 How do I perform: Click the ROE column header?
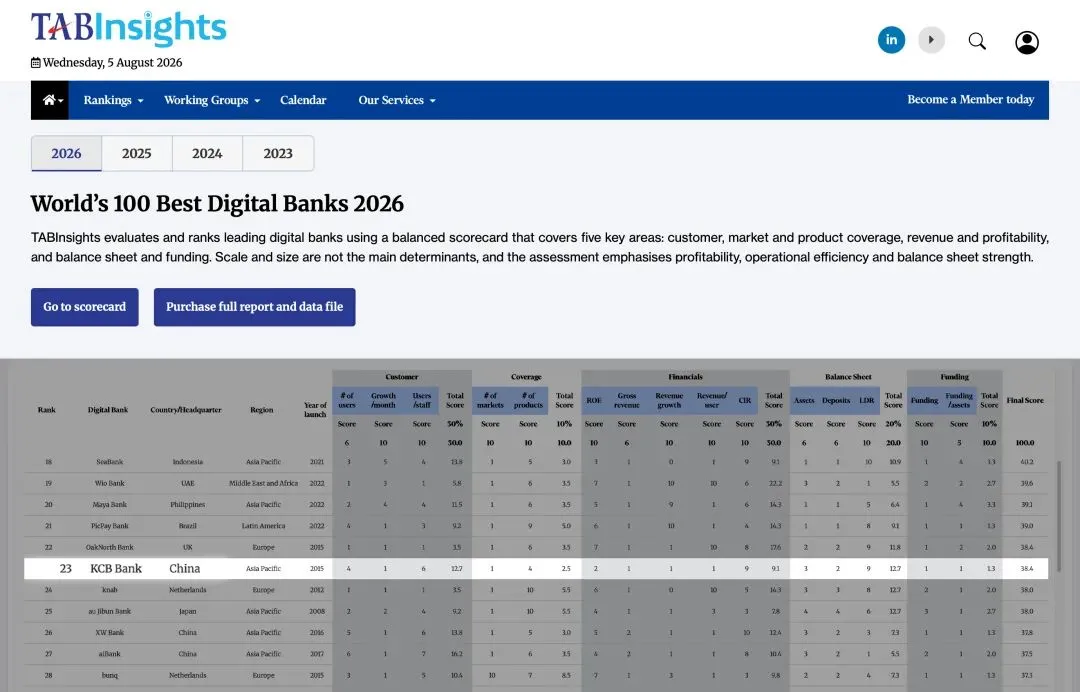coord(594,400)
